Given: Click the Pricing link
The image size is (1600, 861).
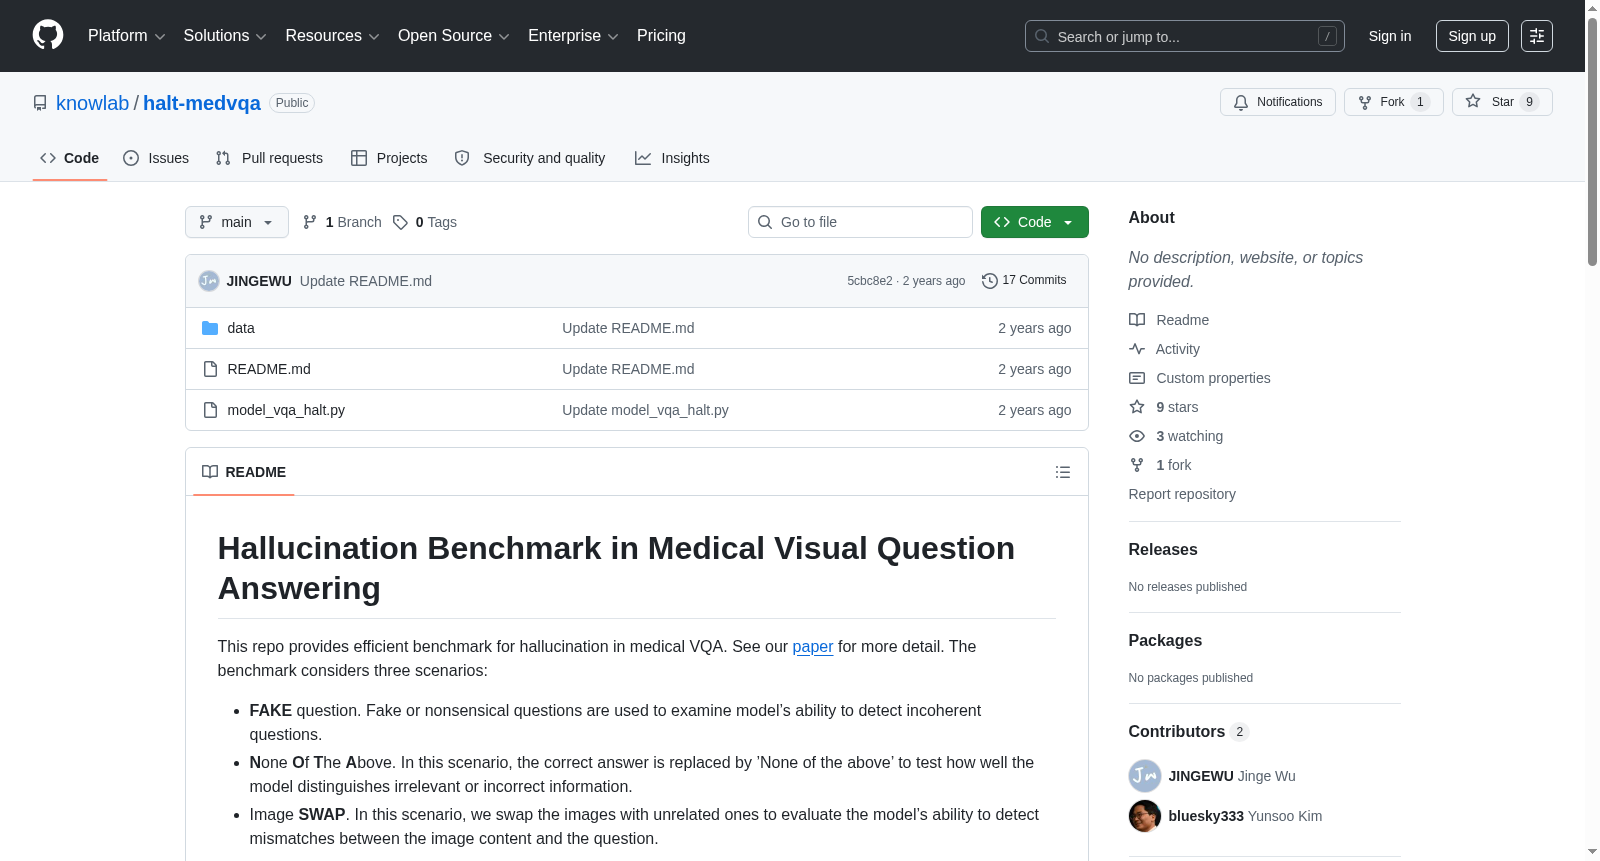Looking at the screenshot, I should tap(661, 36).
